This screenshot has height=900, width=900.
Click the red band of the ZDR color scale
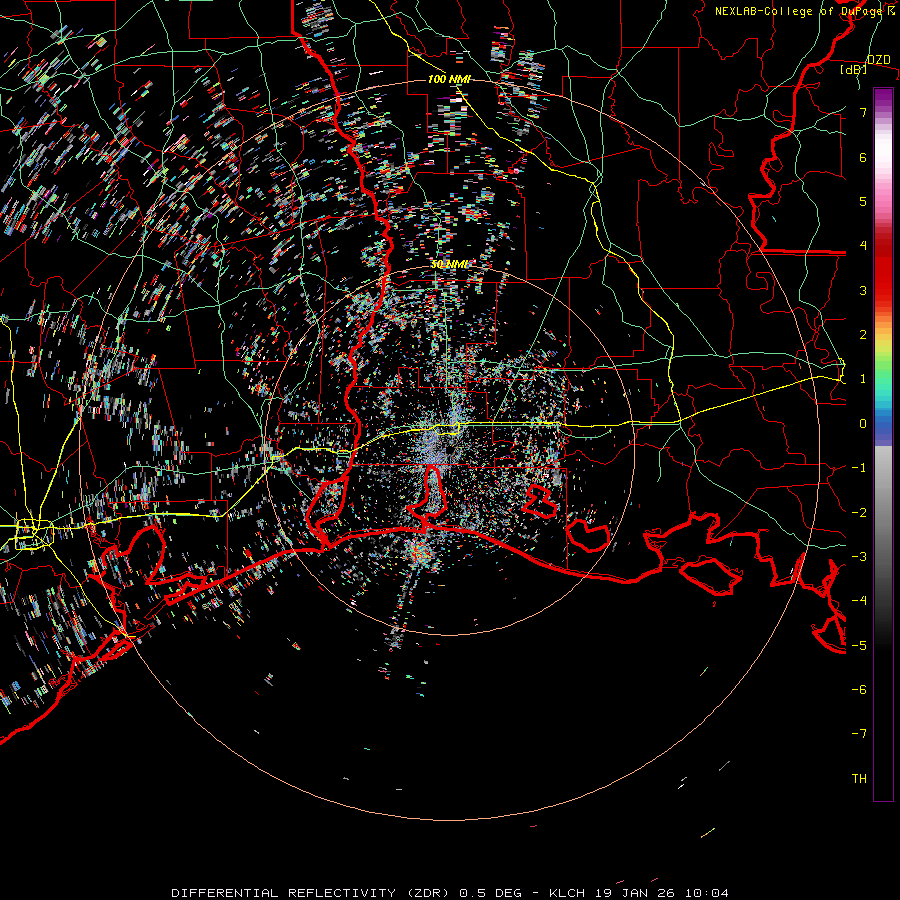pyautogui.click(x=883, y=270)
